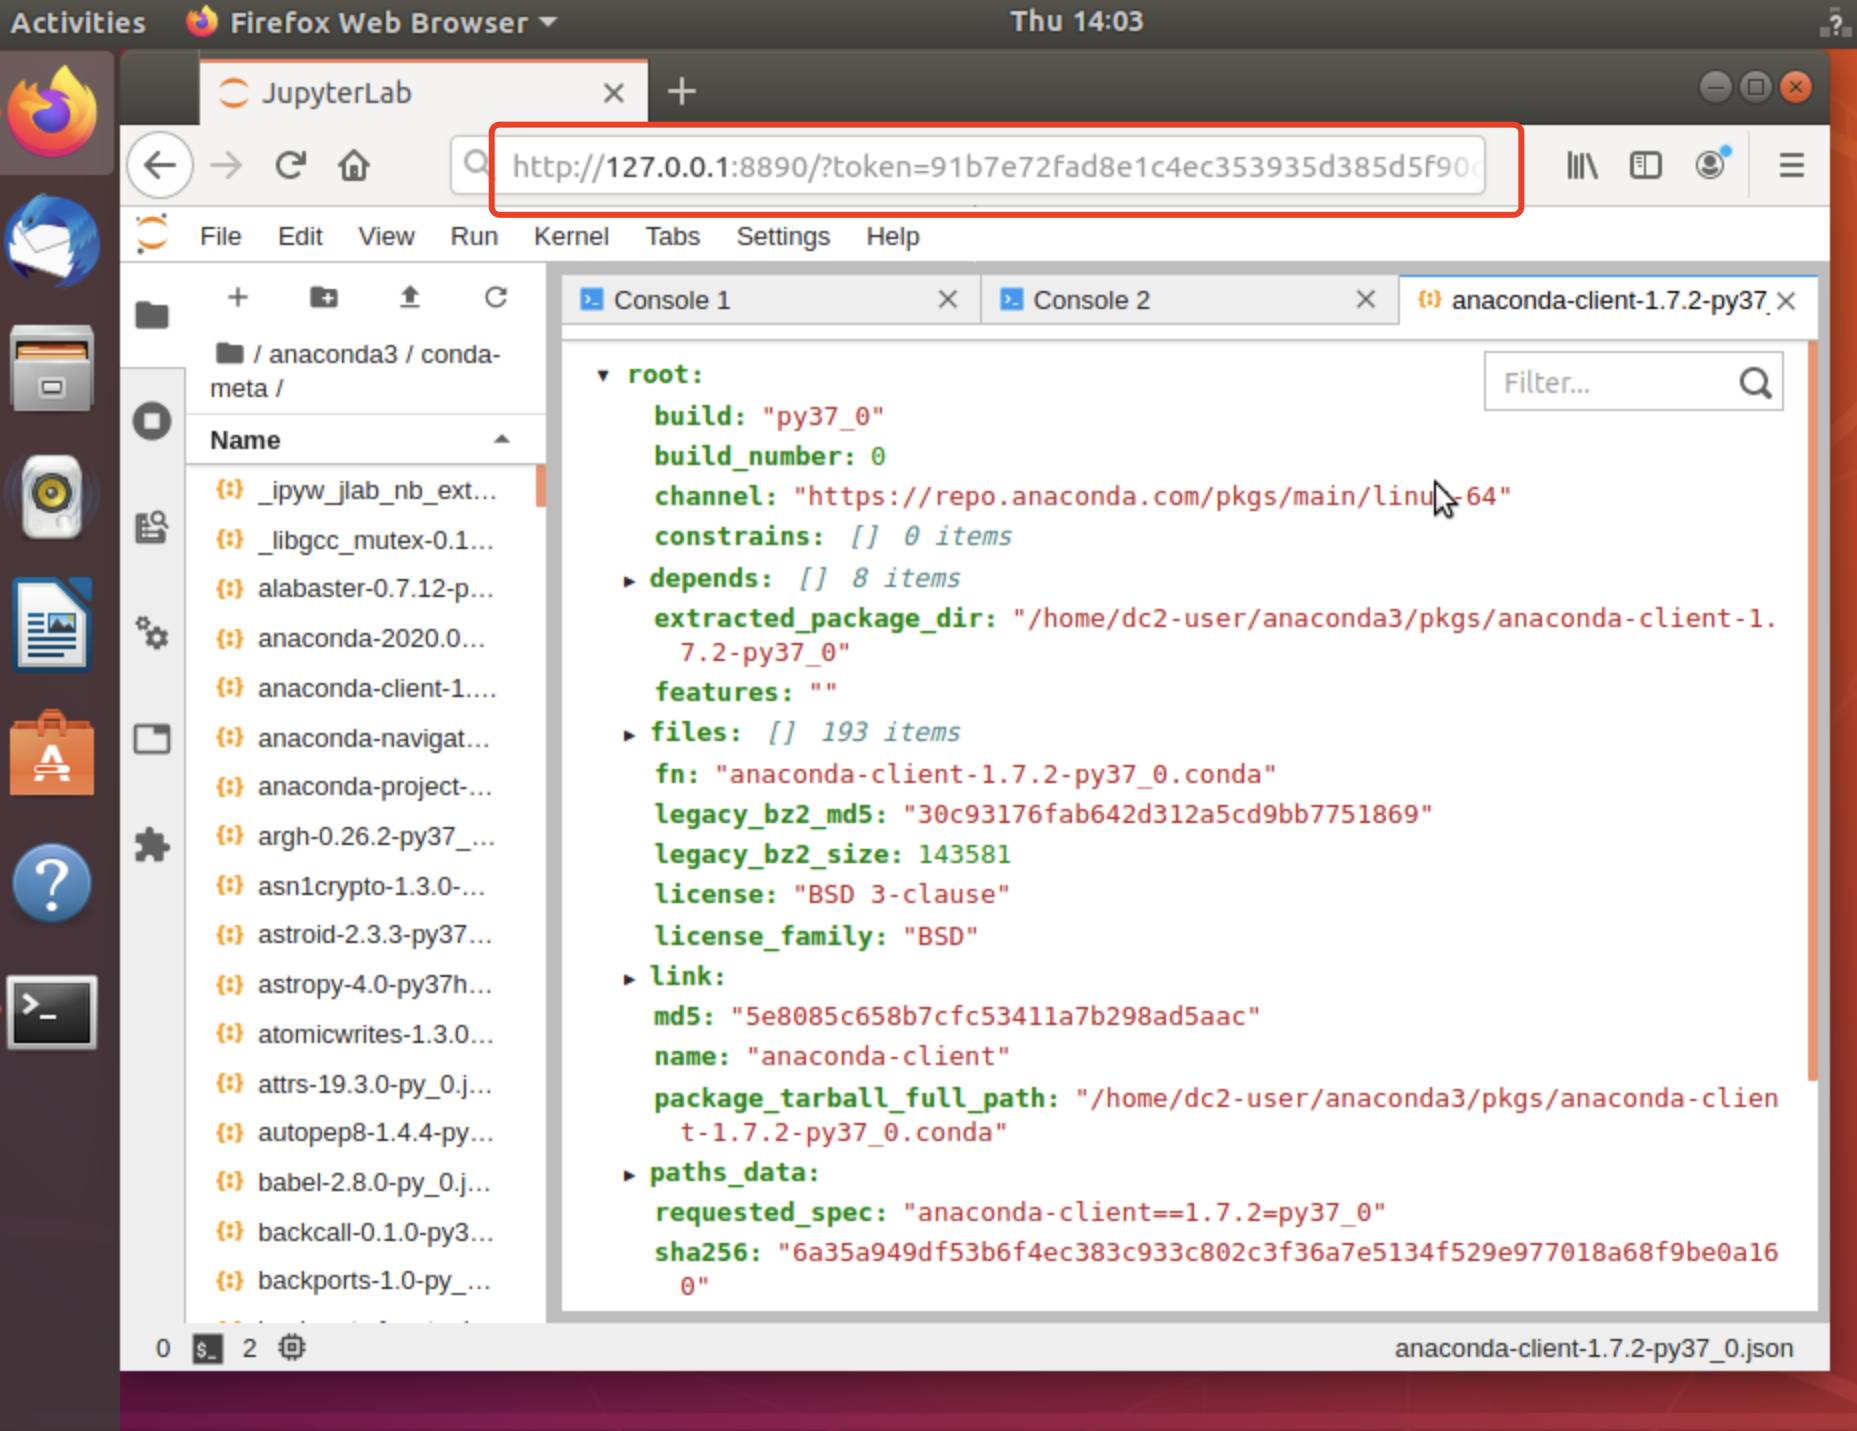The image size is (1857, 1431).
Task: Open Firefox hamburger menu
Action: coord(1791,165)
